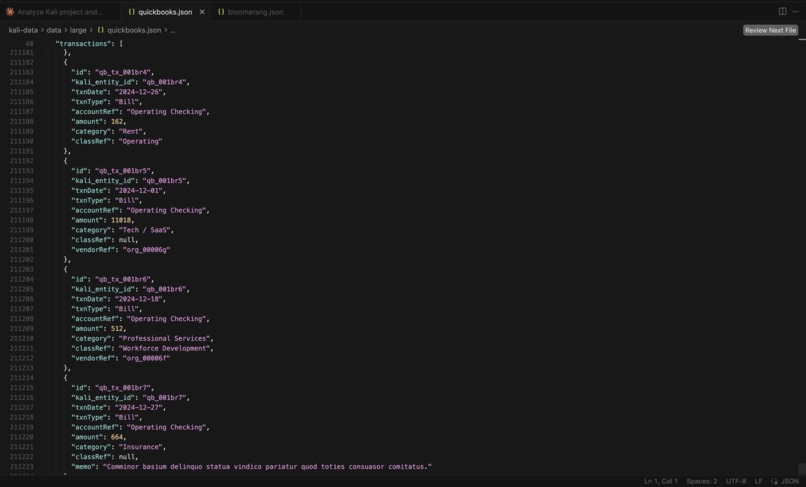This screenshot has height=487, width=806.
Task: Click the "qb_tx_001br6" id line
Action: coord(112,279)
